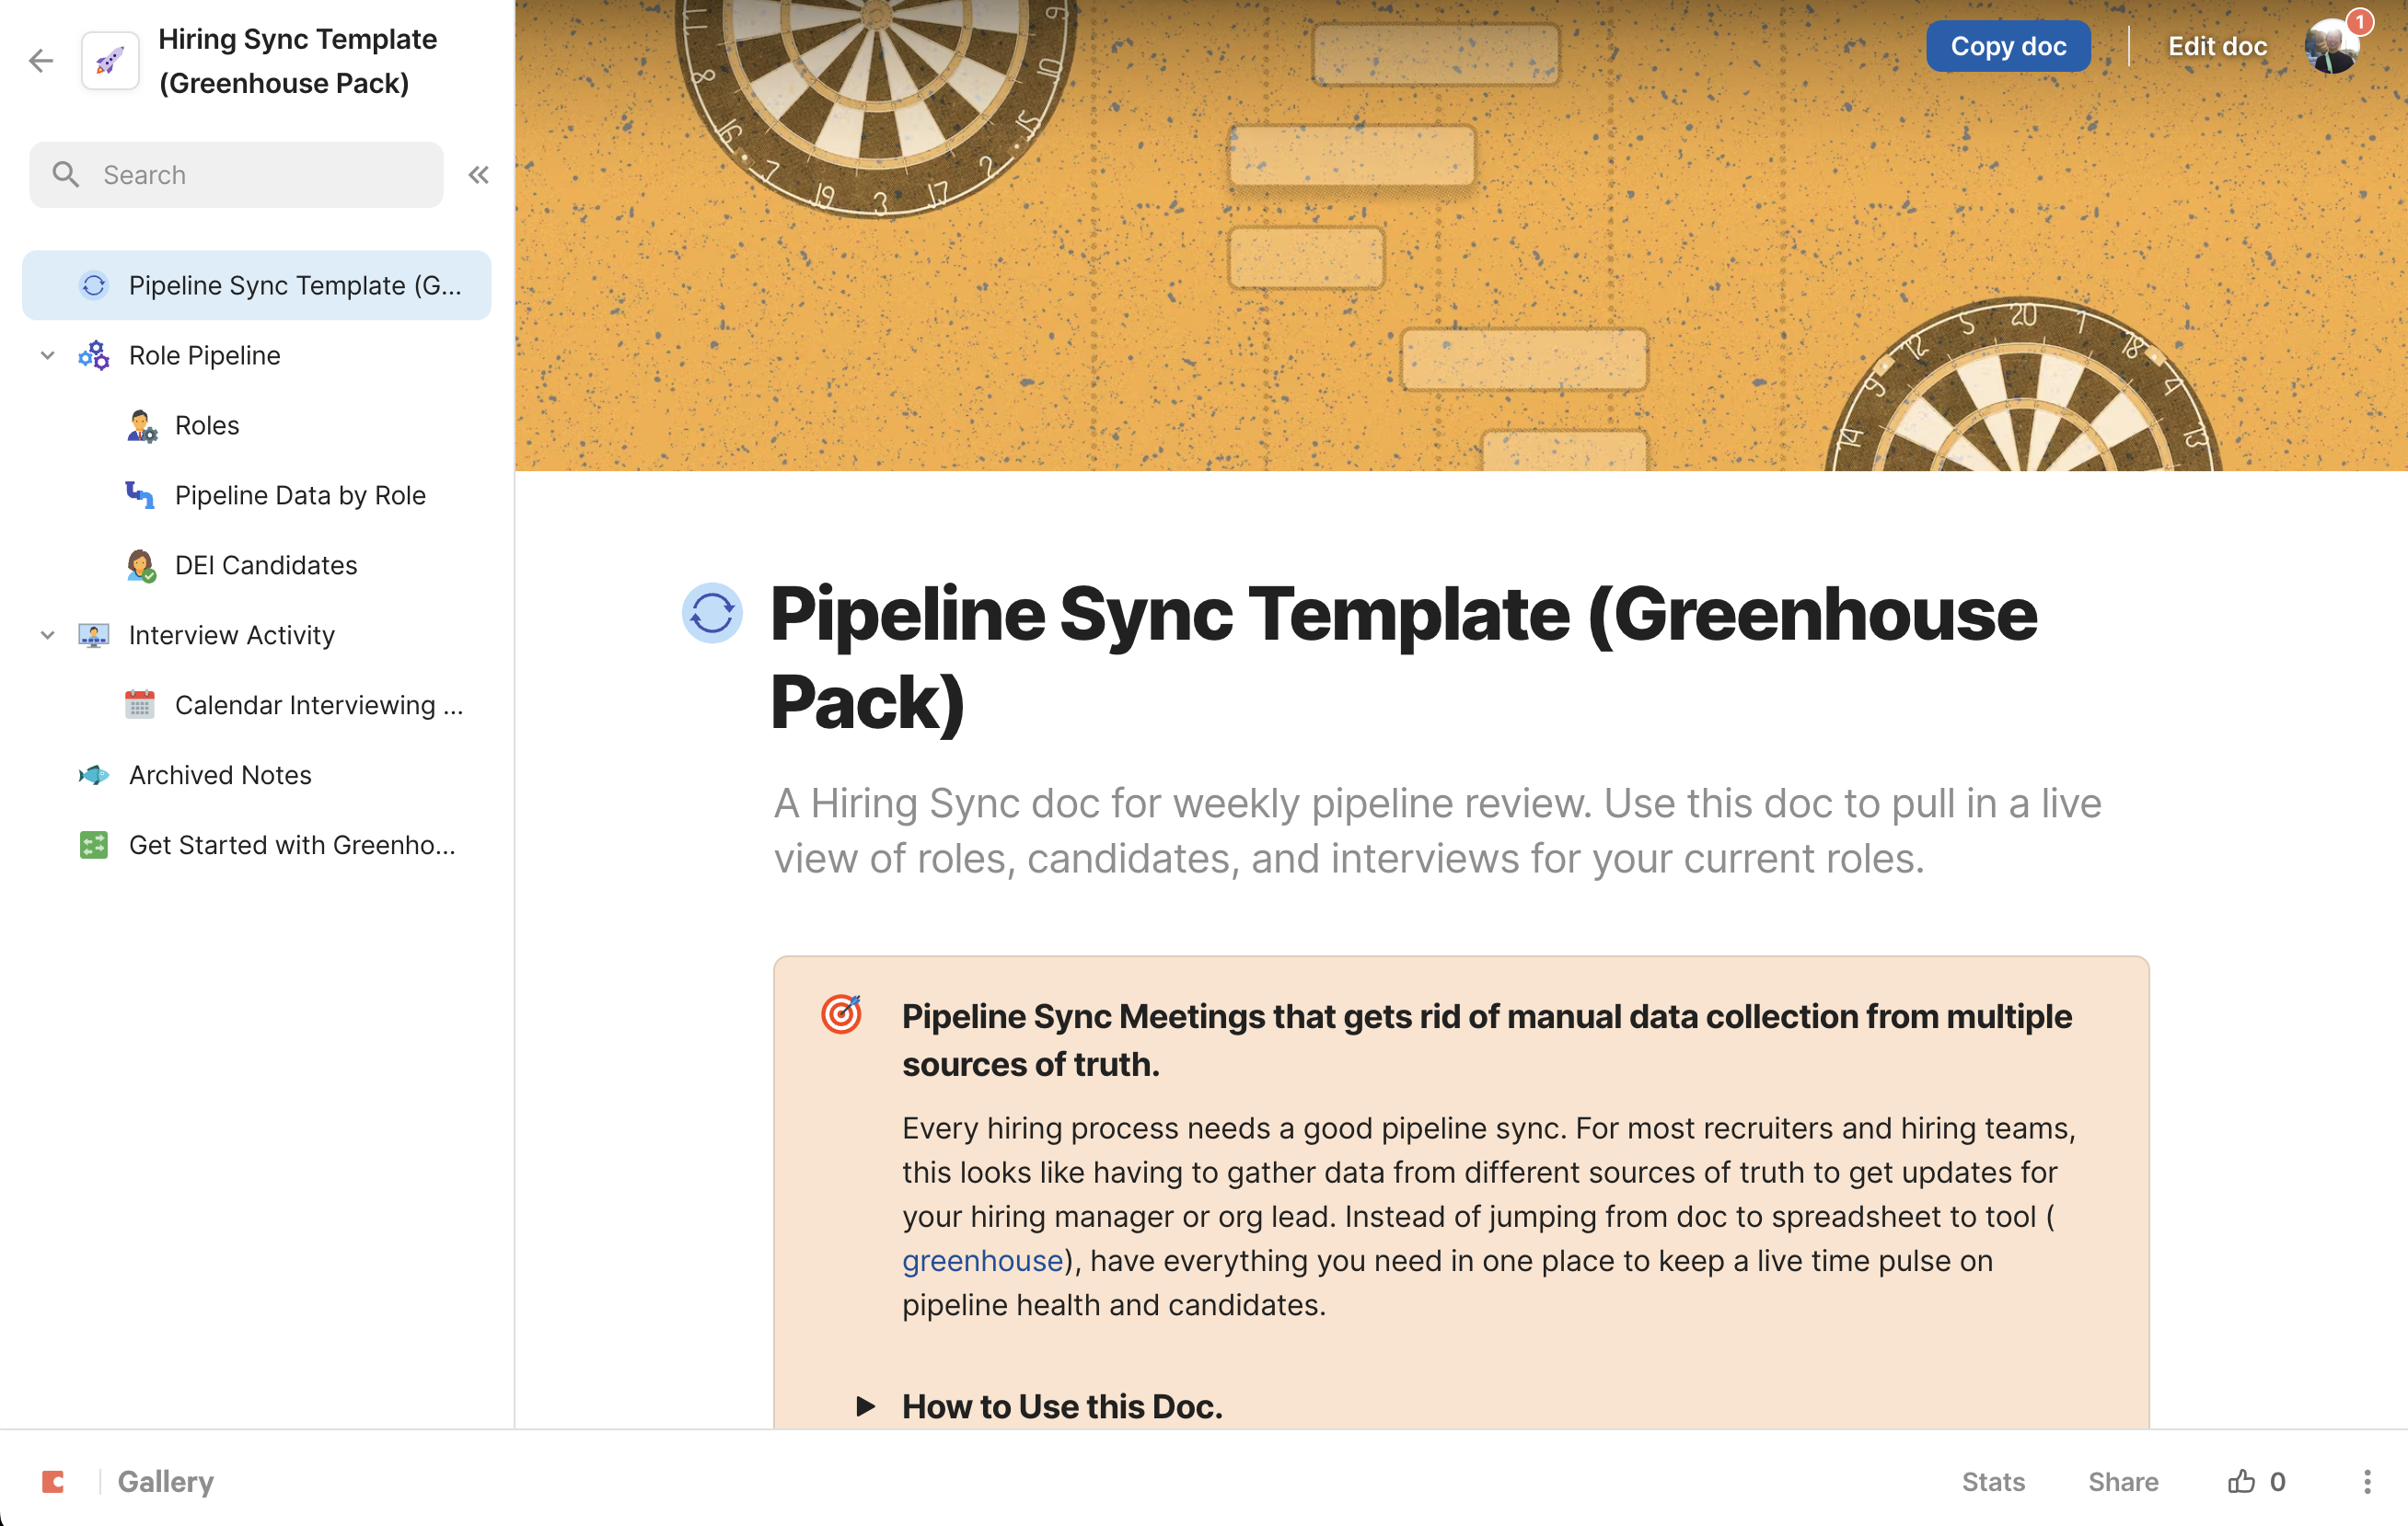
Task: Collapse the Interview Activity section
Action: pos(47,635)
